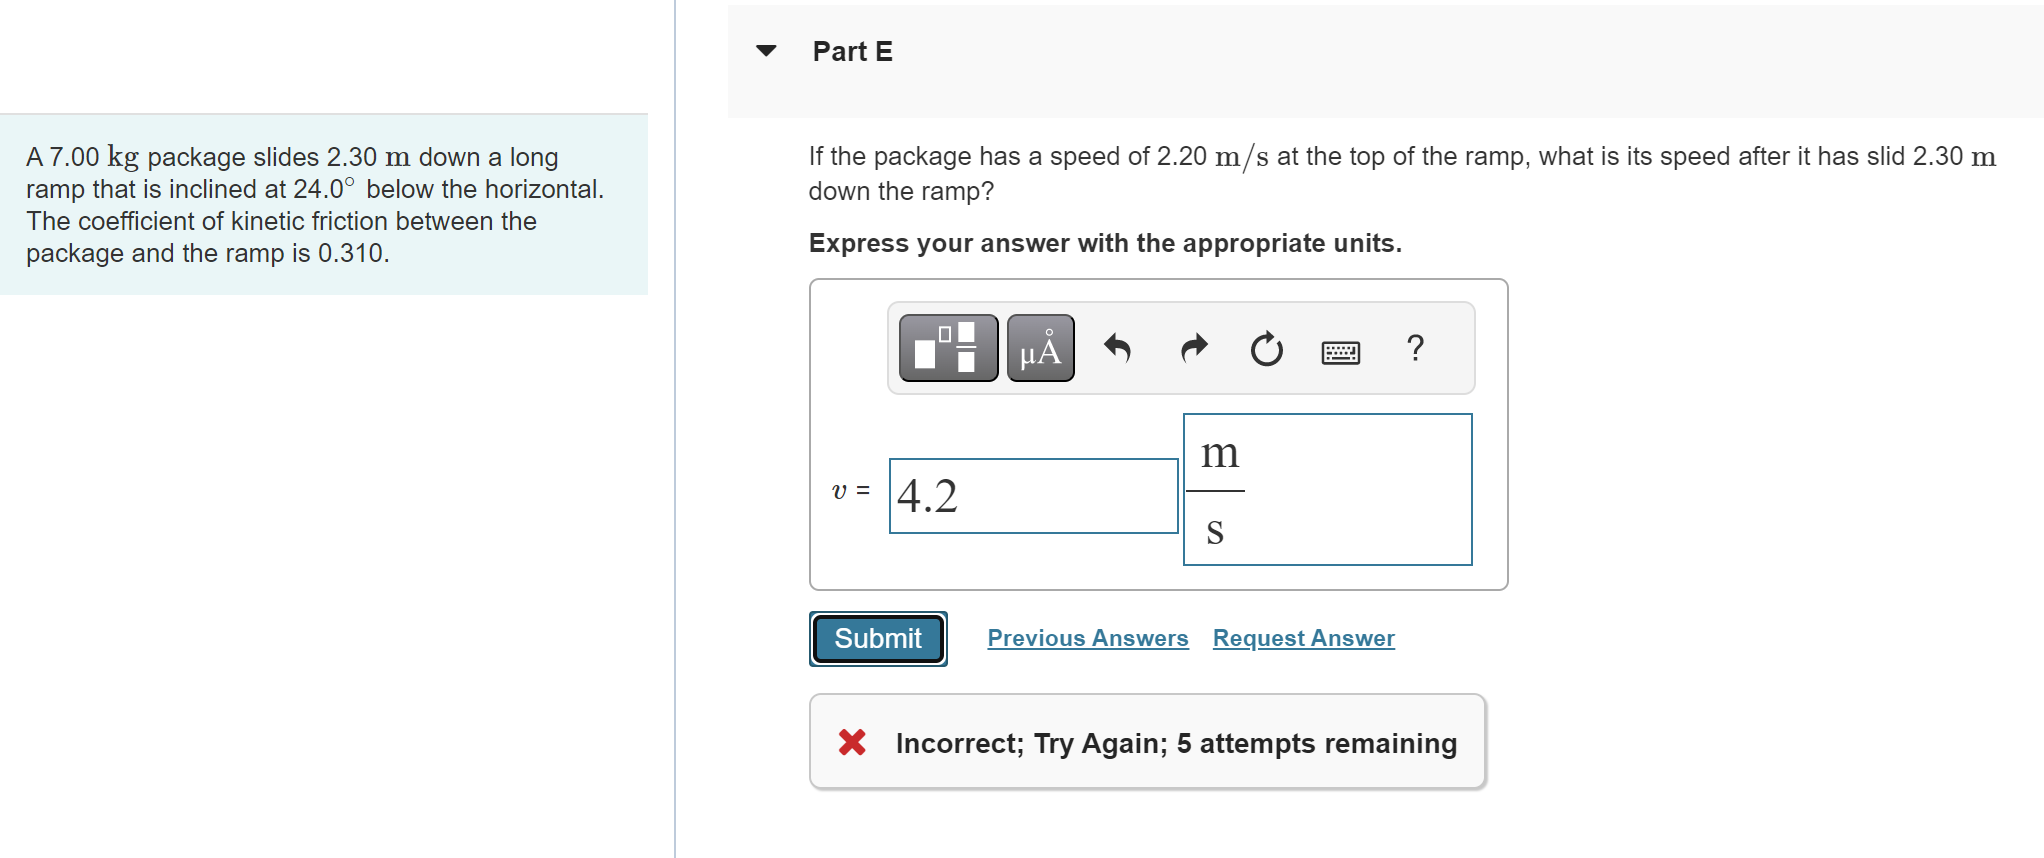Click the v = answer label
Viewport: 2044px width, 858px height.
[x=849, y=491]
